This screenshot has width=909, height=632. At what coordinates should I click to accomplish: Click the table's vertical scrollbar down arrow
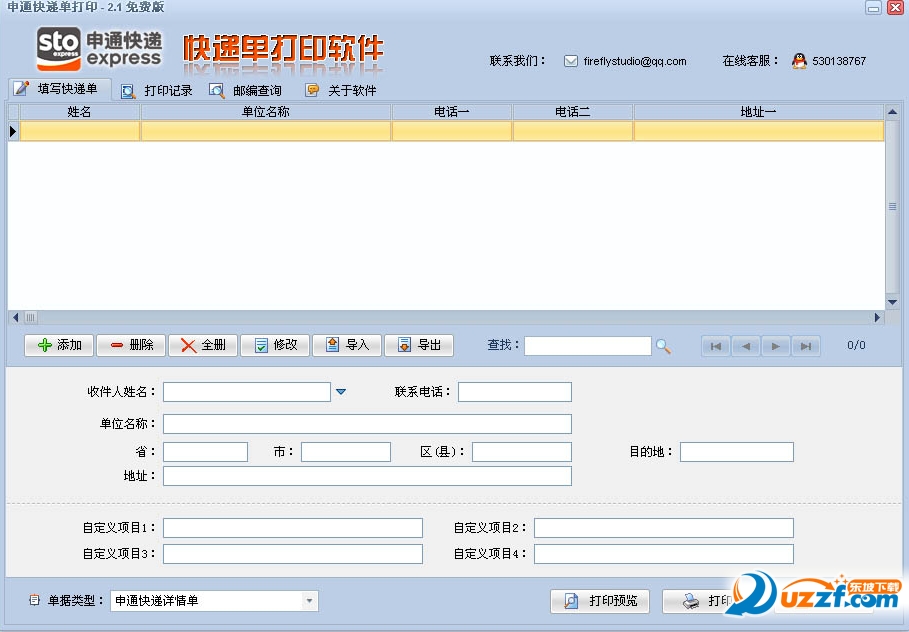(x=893, y=303)
